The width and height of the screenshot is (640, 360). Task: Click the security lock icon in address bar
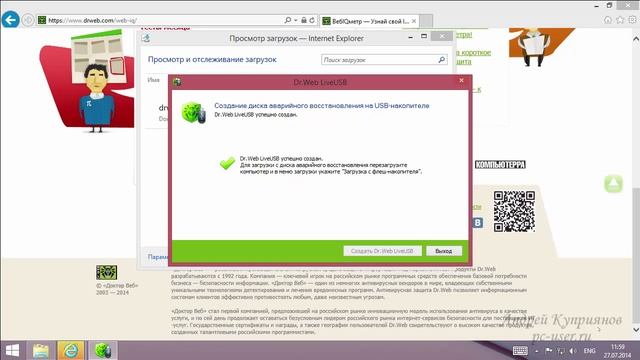pos(304,20)
